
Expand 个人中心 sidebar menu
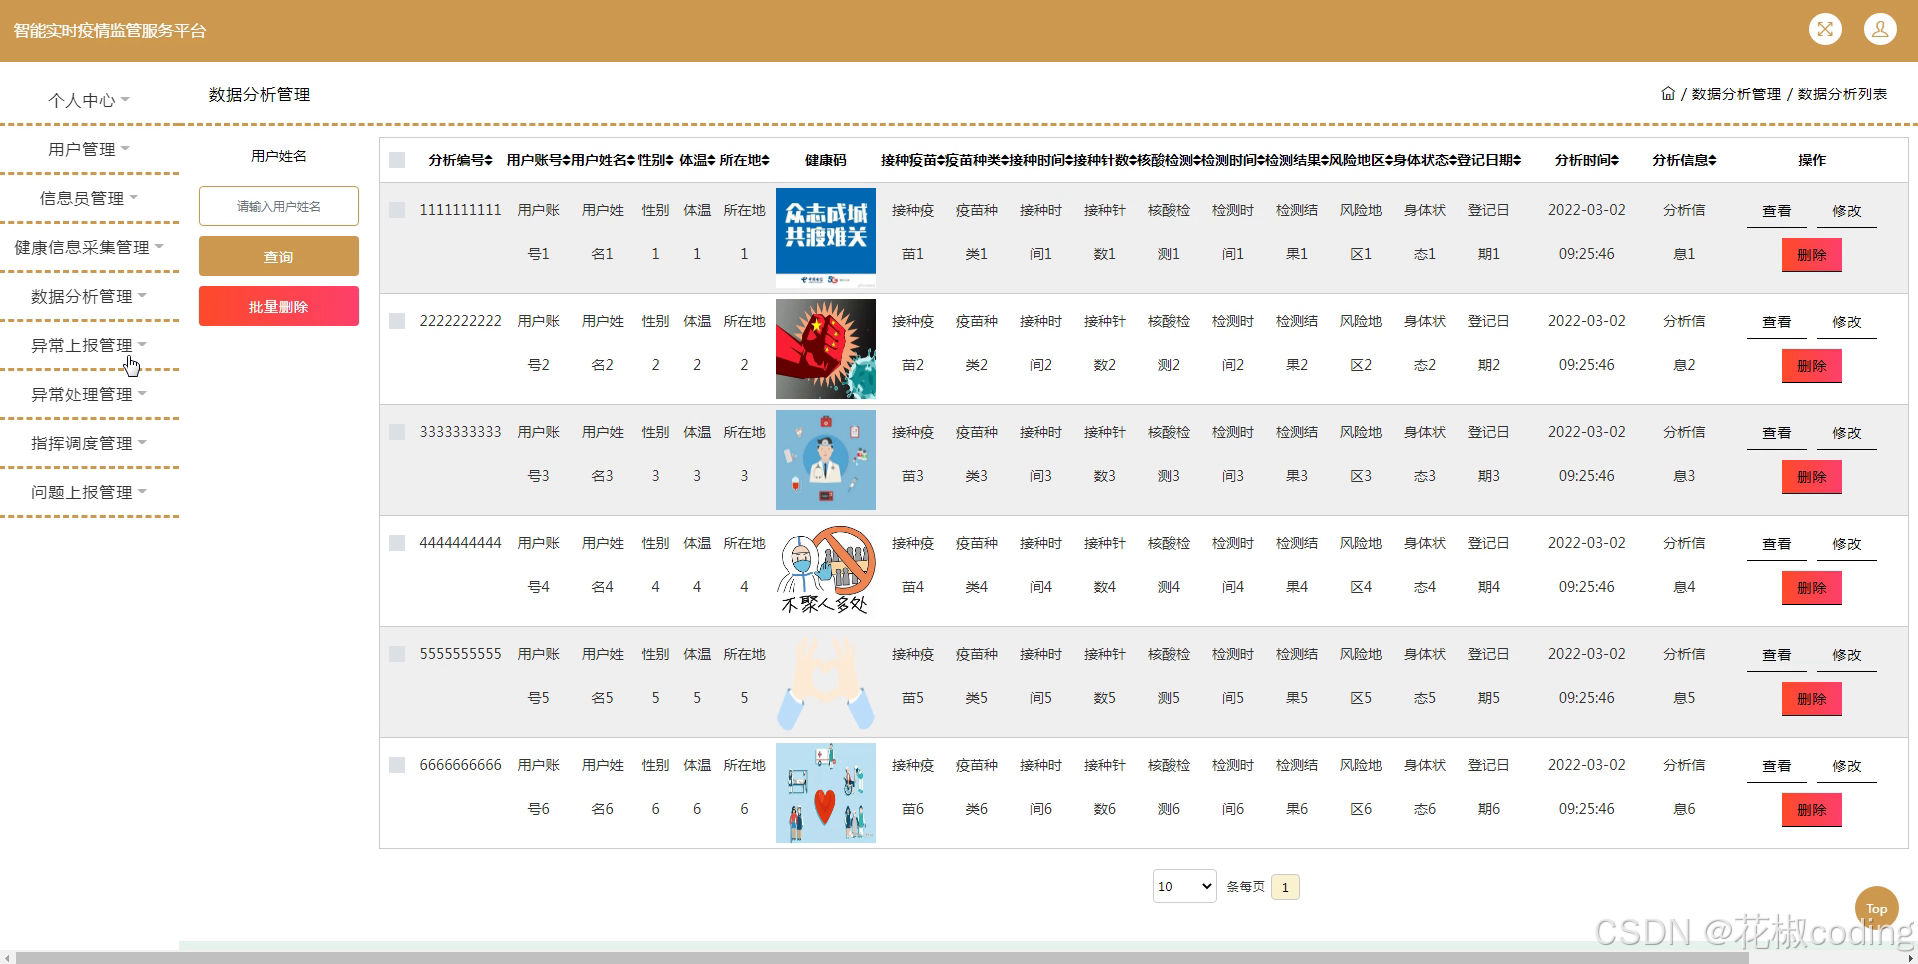click(x=89, y=100)
